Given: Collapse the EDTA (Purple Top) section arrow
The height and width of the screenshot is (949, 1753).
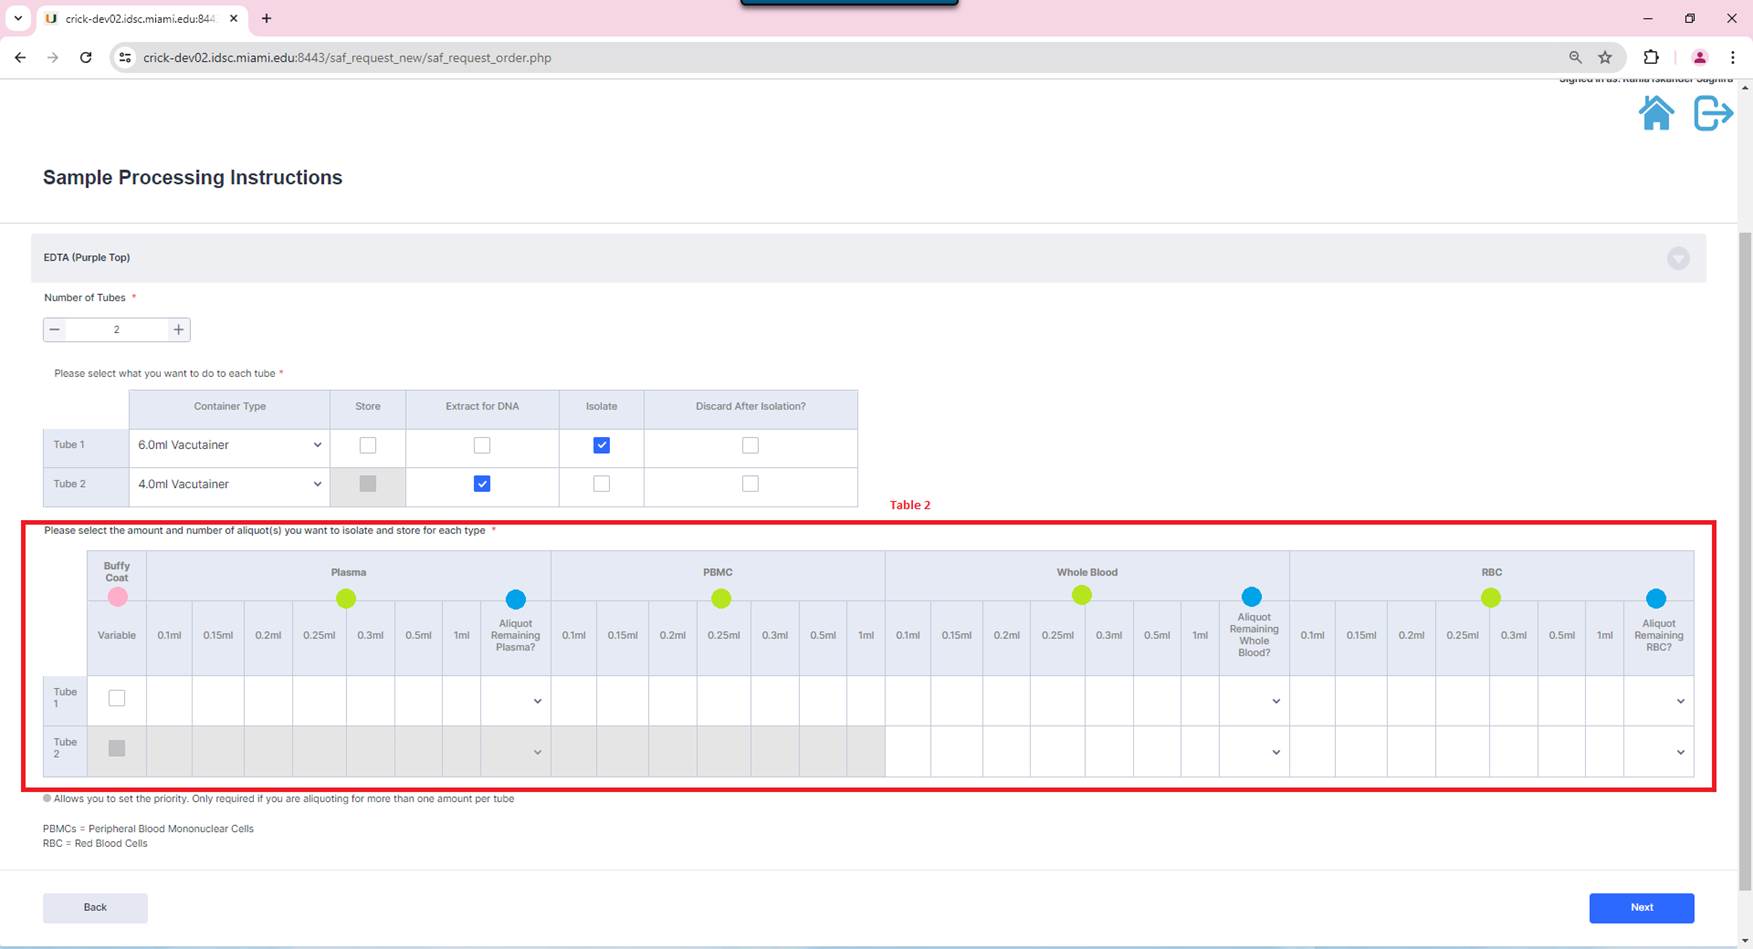Looking at the screenshot, I should pyautogui.click(x=1678, y=259).
